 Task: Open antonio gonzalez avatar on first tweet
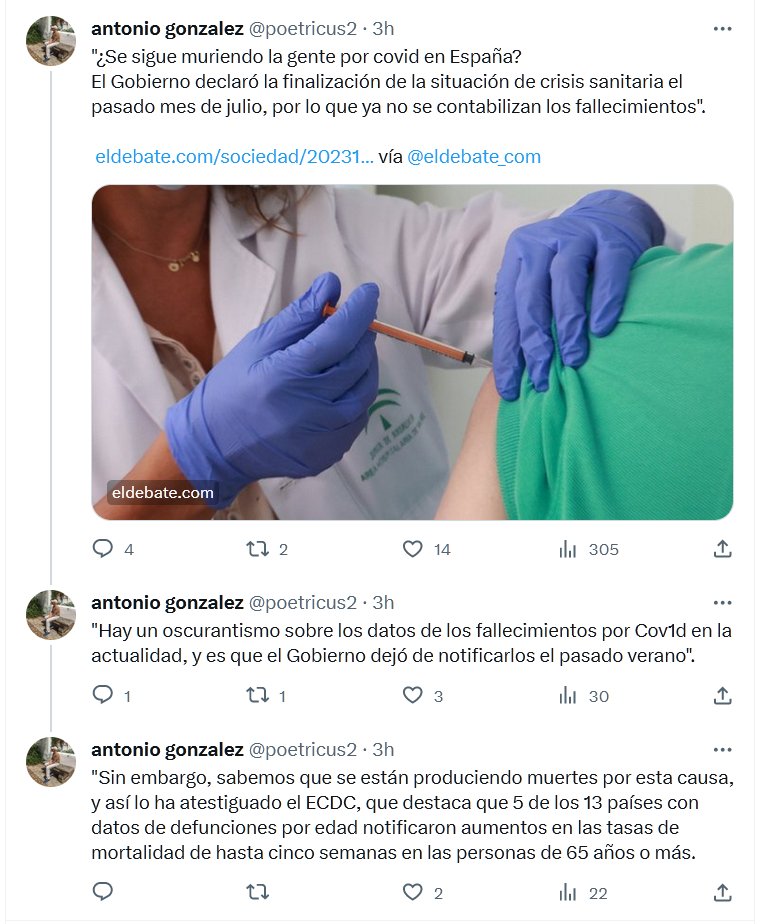51,41
